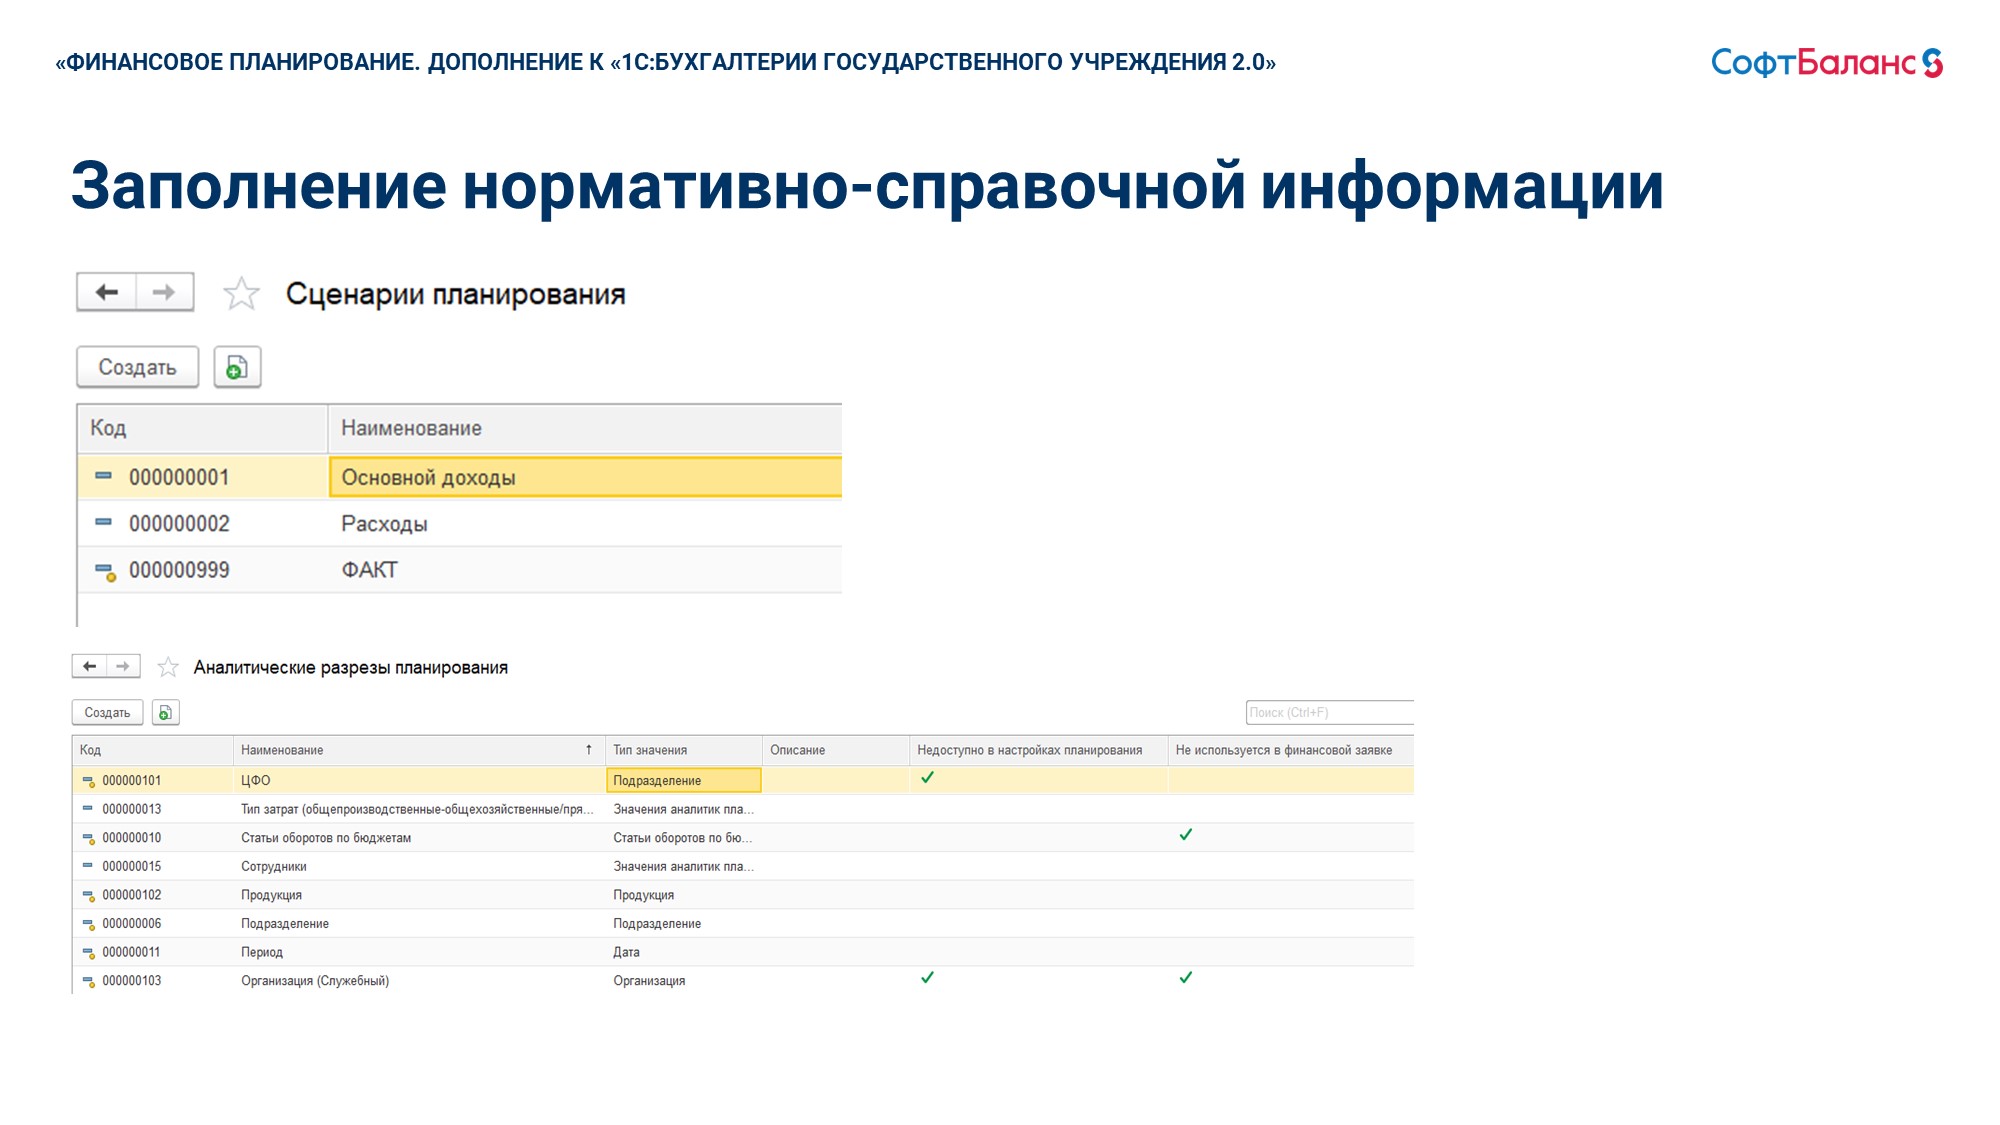Click row icon of code 000000102
The height and width of the screenshot is (1125, 2000).
pyautogui.click(x=89, y=896)
